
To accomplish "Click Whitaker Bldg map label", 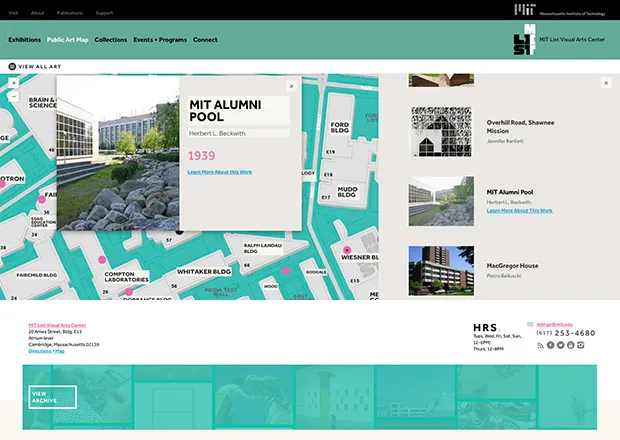I will point(204,272).
